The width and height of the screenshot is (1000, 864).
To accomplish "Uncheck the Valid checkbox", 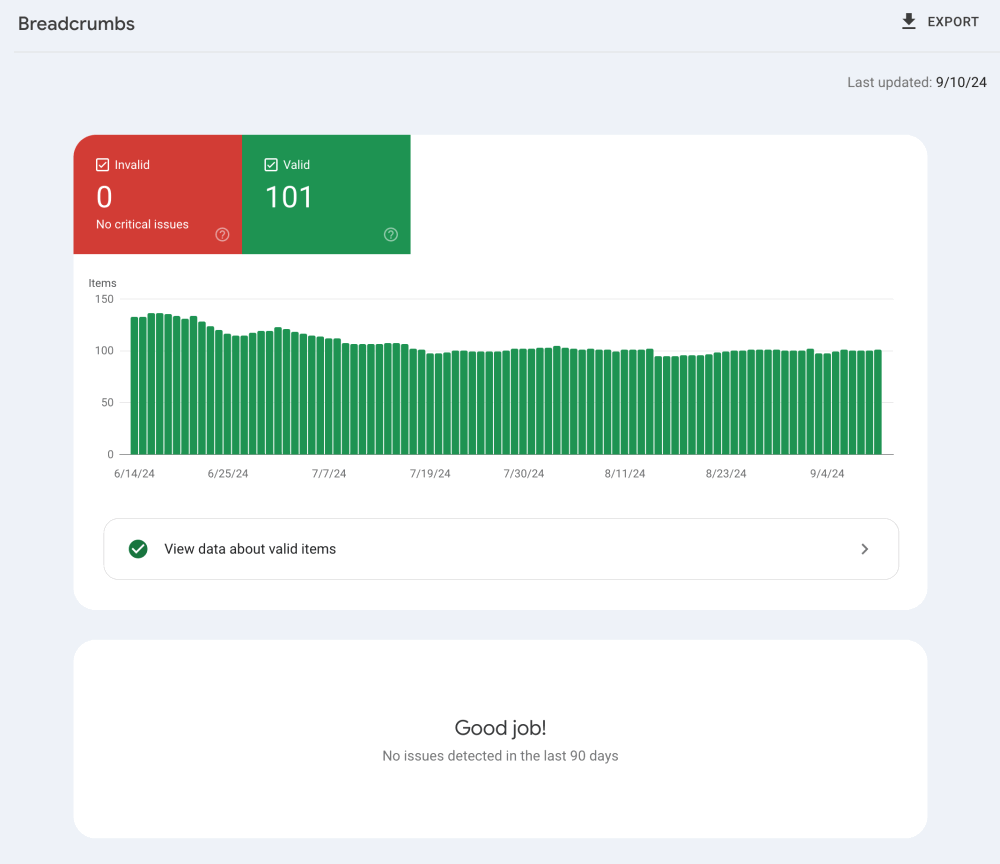I will pyautogui.click(x=271, y=165).
